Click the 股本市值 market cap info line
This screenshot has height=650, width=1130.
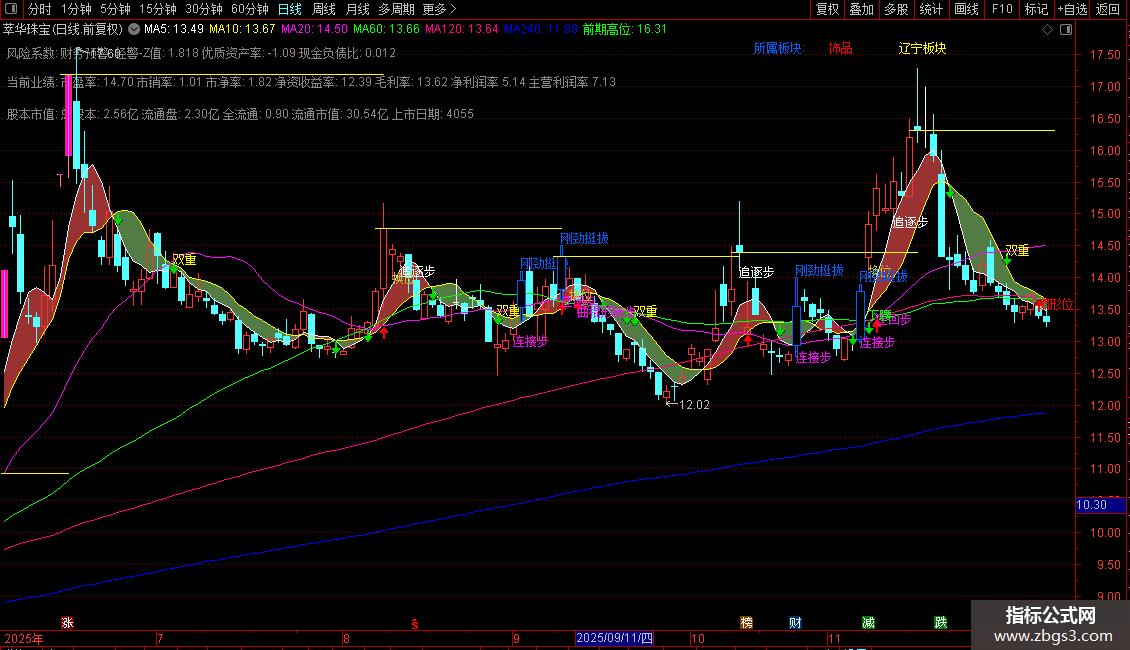point(240,114)
